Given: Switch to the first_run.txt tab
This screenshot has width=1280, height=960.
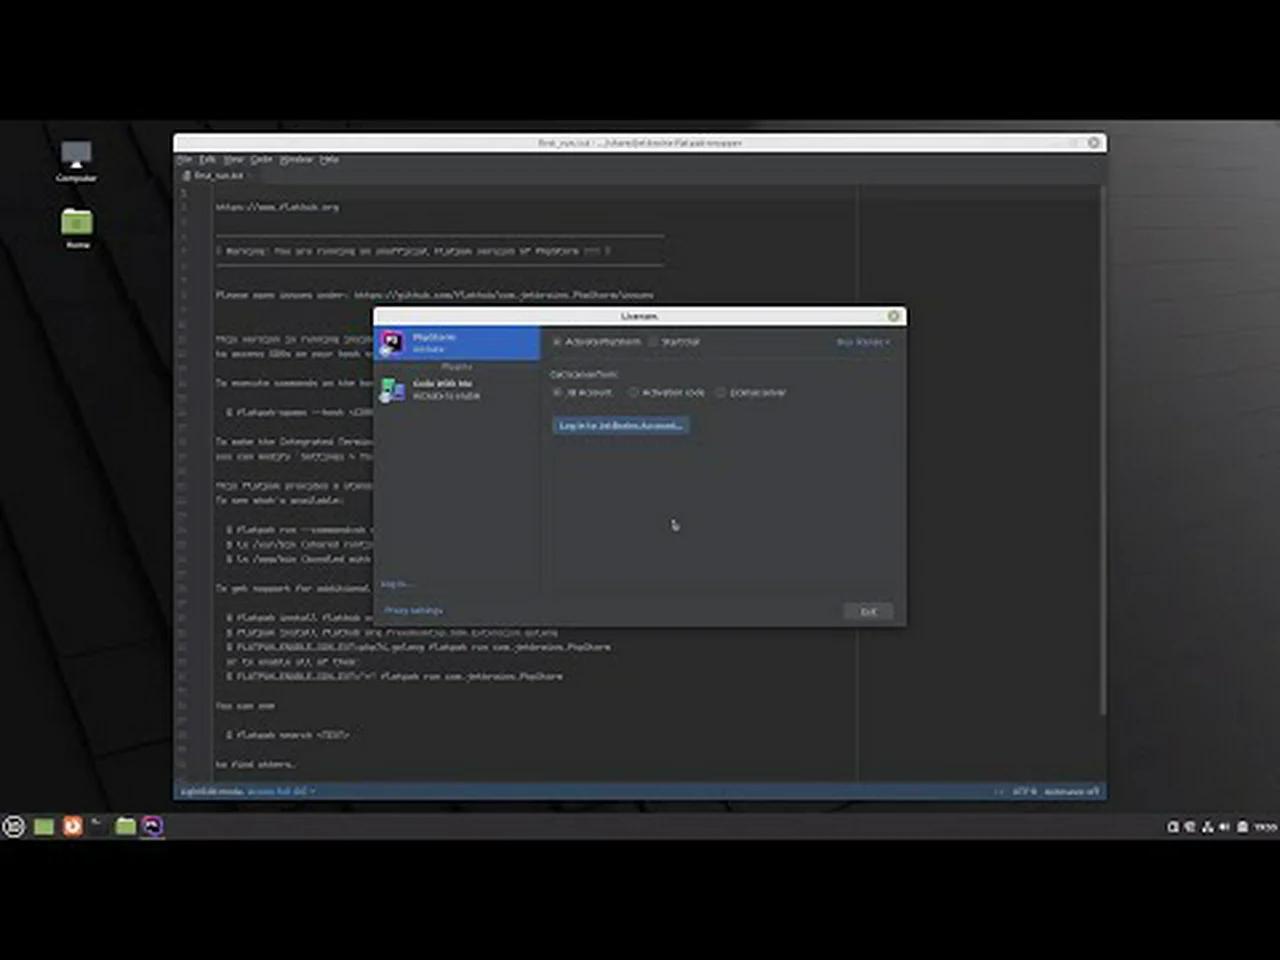Looking at the screenshot, I should coord(216,174).
